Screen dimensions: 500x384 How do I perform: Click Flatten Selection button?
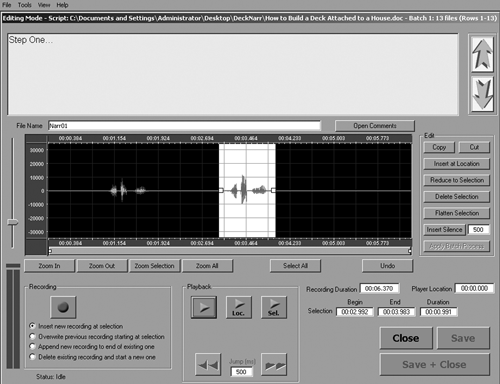pyautogui.click(x=456, y=213)
